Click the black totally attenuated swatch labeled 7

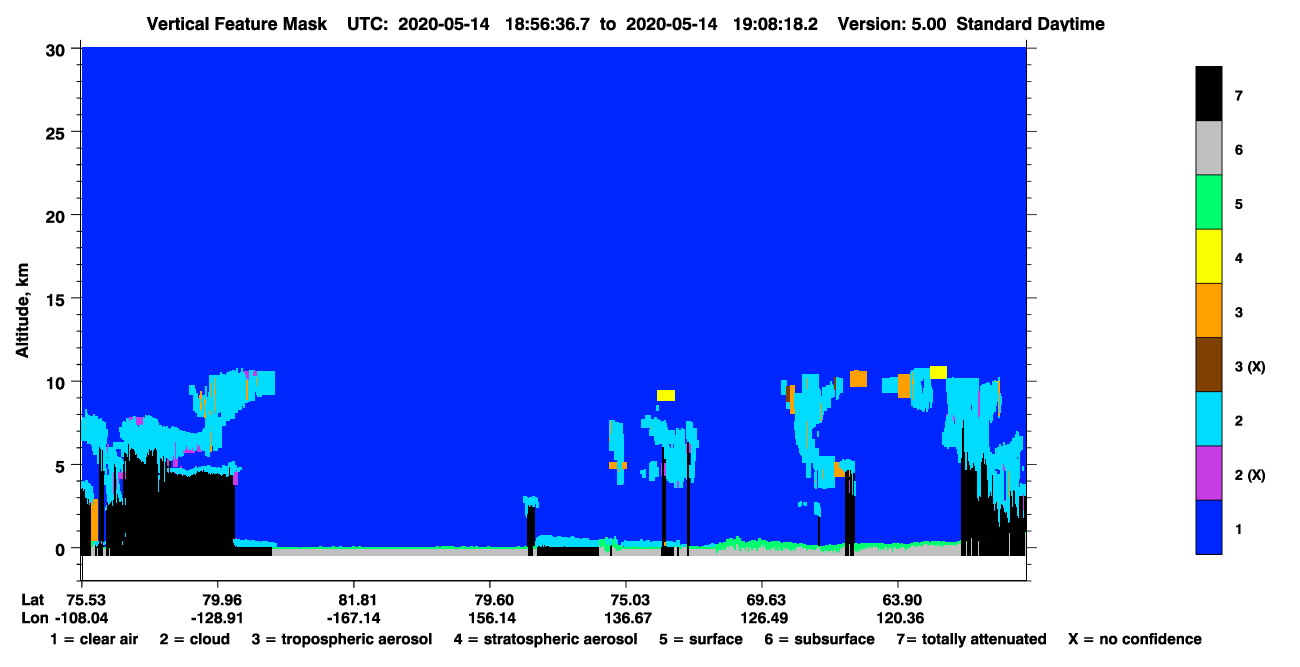coord(1209,94)
